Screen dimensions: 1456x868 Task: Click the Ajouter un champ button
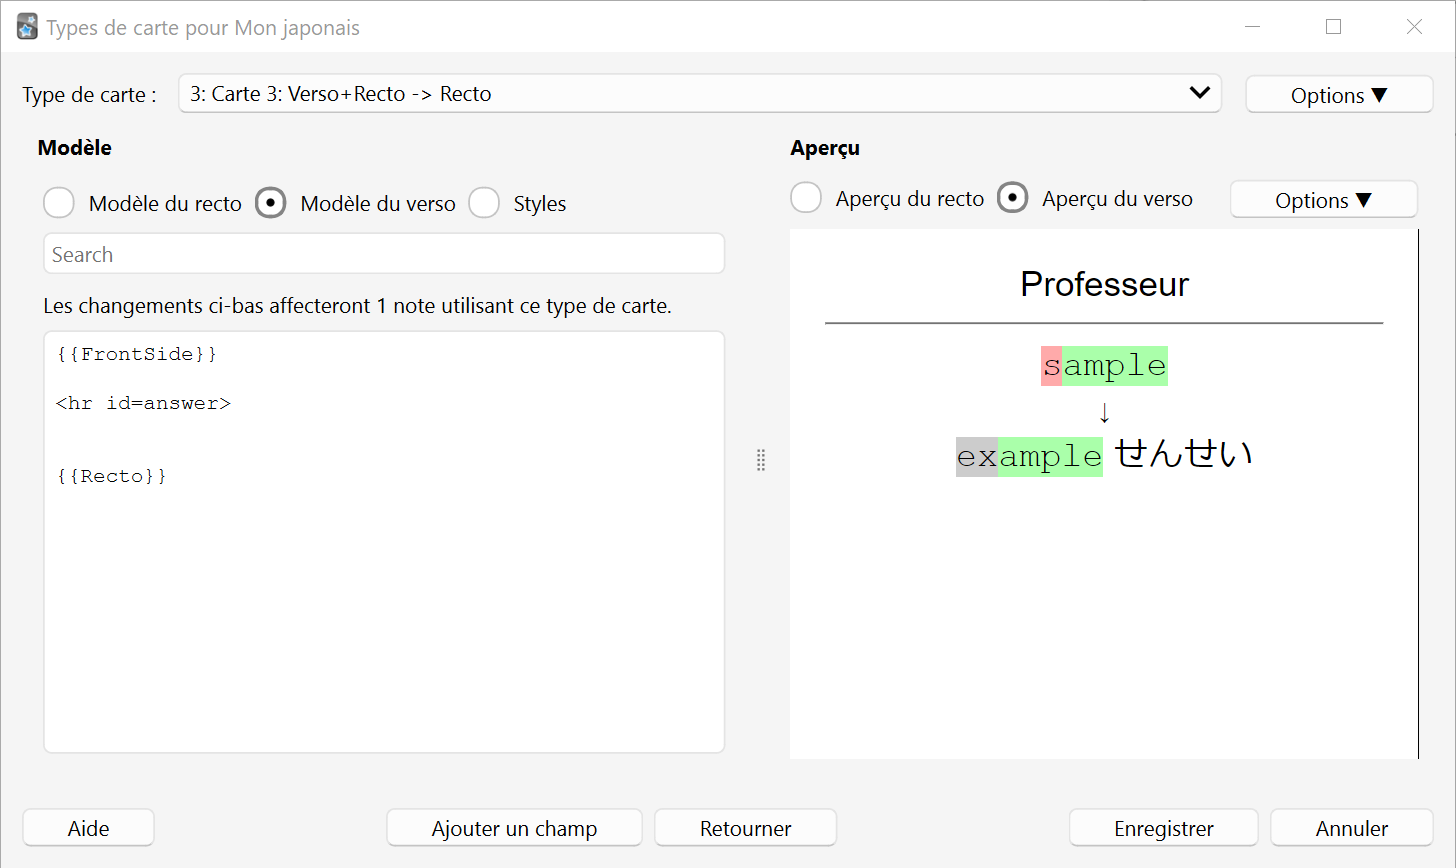coord(514,828)
